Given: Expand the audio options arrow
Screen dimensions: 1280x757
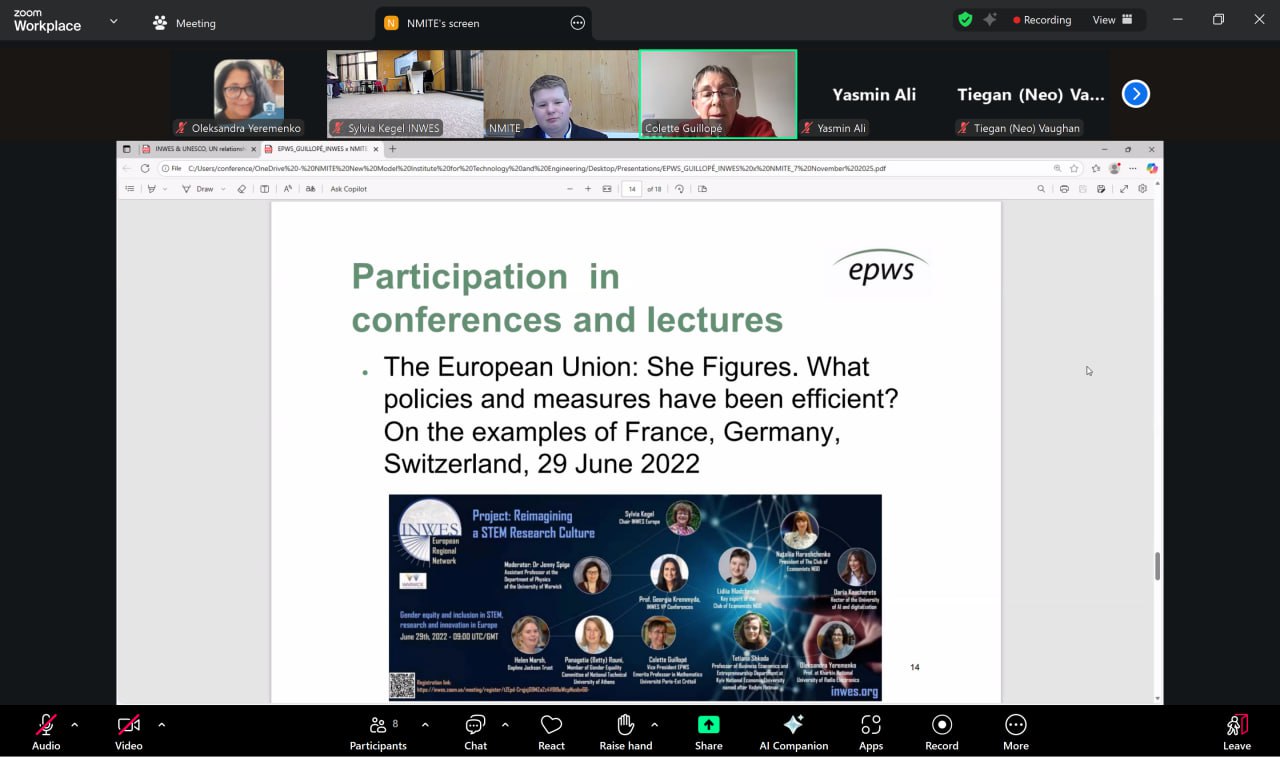Looking at the screenshot, I should (x=75, y=724).
